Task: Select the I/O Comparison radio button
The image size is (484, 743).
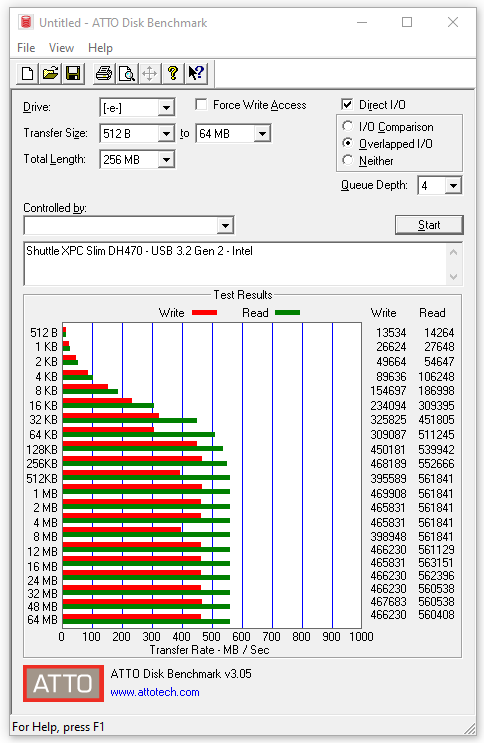Action: click(347, 126)
